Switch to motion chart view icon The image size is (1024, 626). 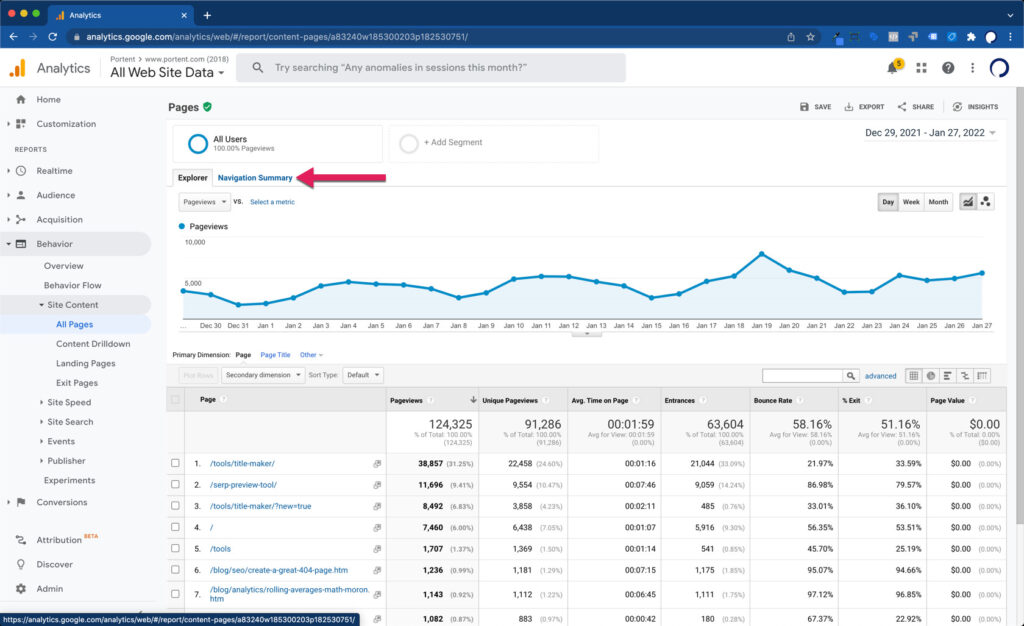pos(985,202)
